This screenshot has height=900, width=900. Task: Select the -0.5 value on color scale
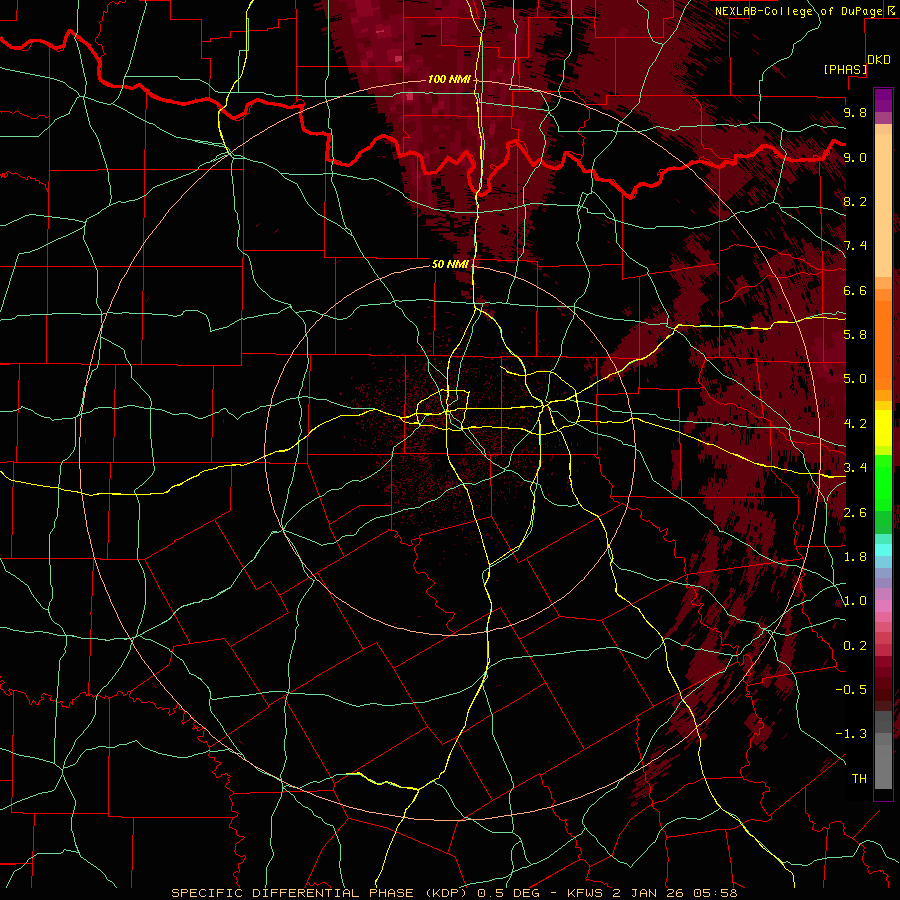click(x=851, y=690)
